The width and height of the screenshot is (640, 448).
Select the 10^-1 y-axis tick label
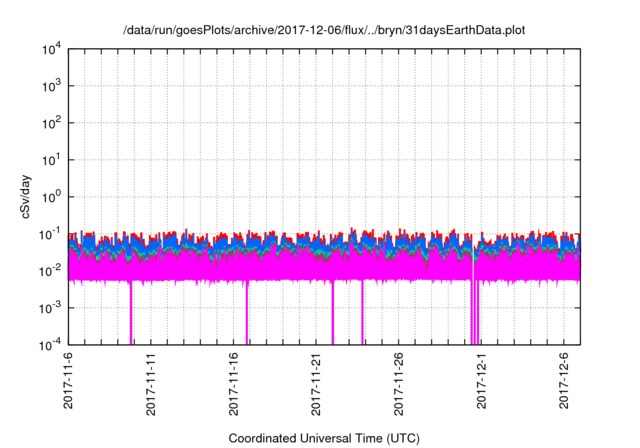[x=50, y=235]
